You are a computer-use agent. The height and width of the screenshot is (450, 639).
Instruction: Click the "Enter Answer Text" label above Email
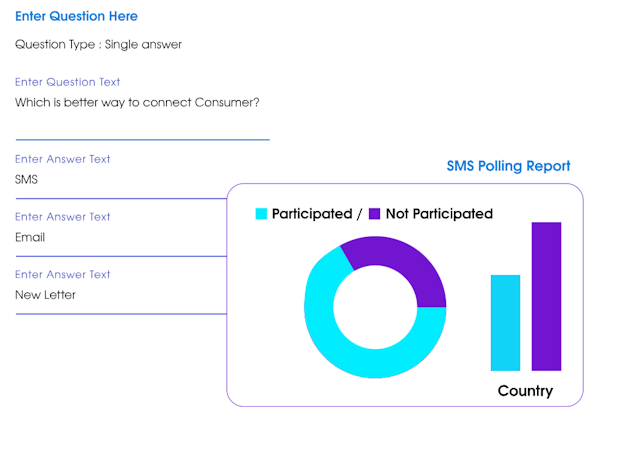[x=62, y=216]
